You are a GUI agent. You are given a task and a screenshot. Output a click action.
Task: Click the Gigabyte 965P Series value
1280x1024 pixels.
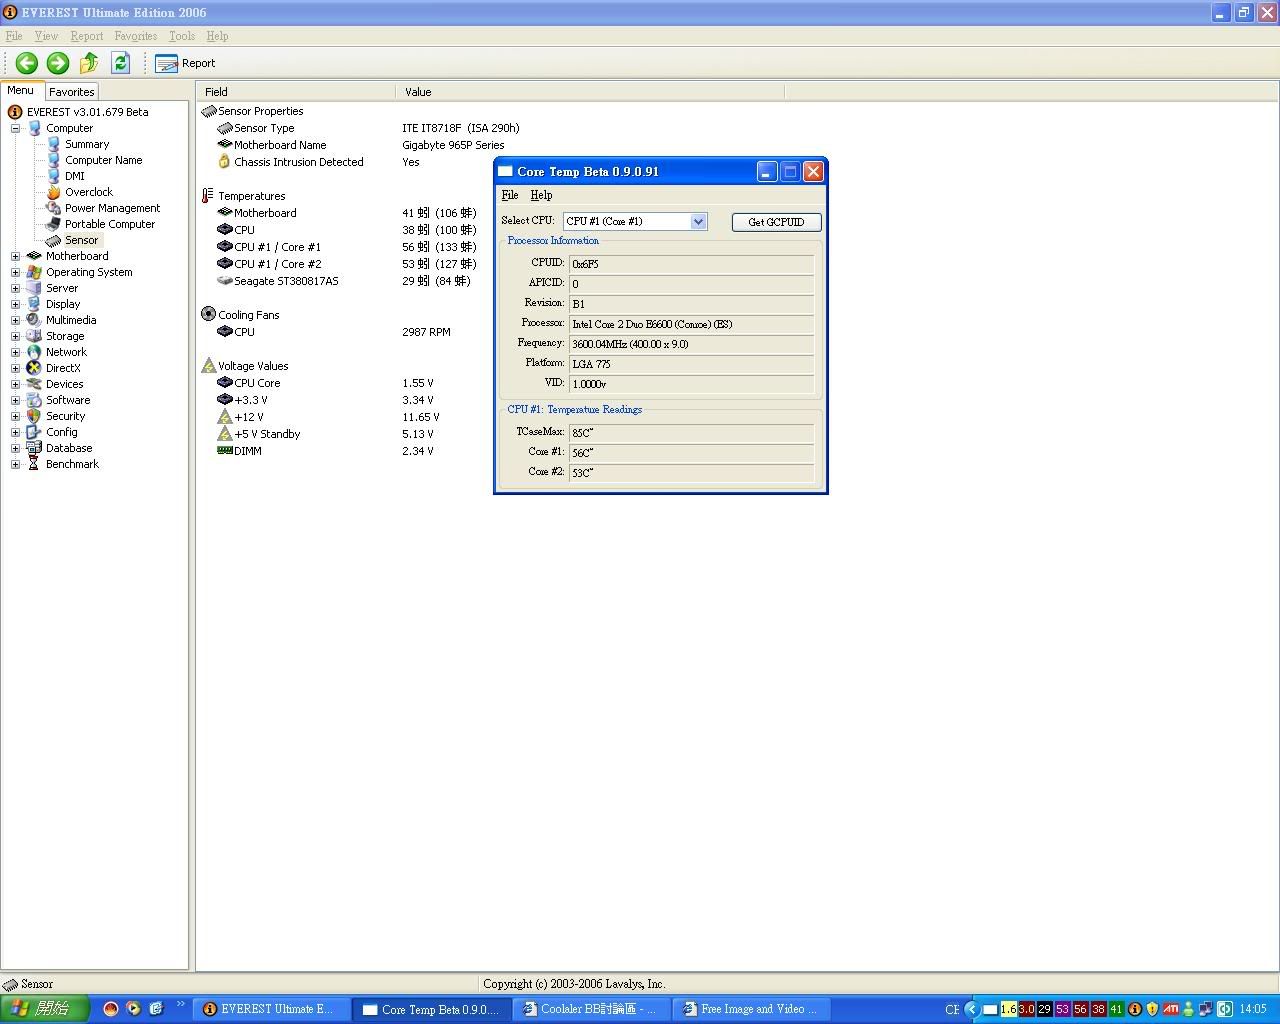click(x=453, y=145)
